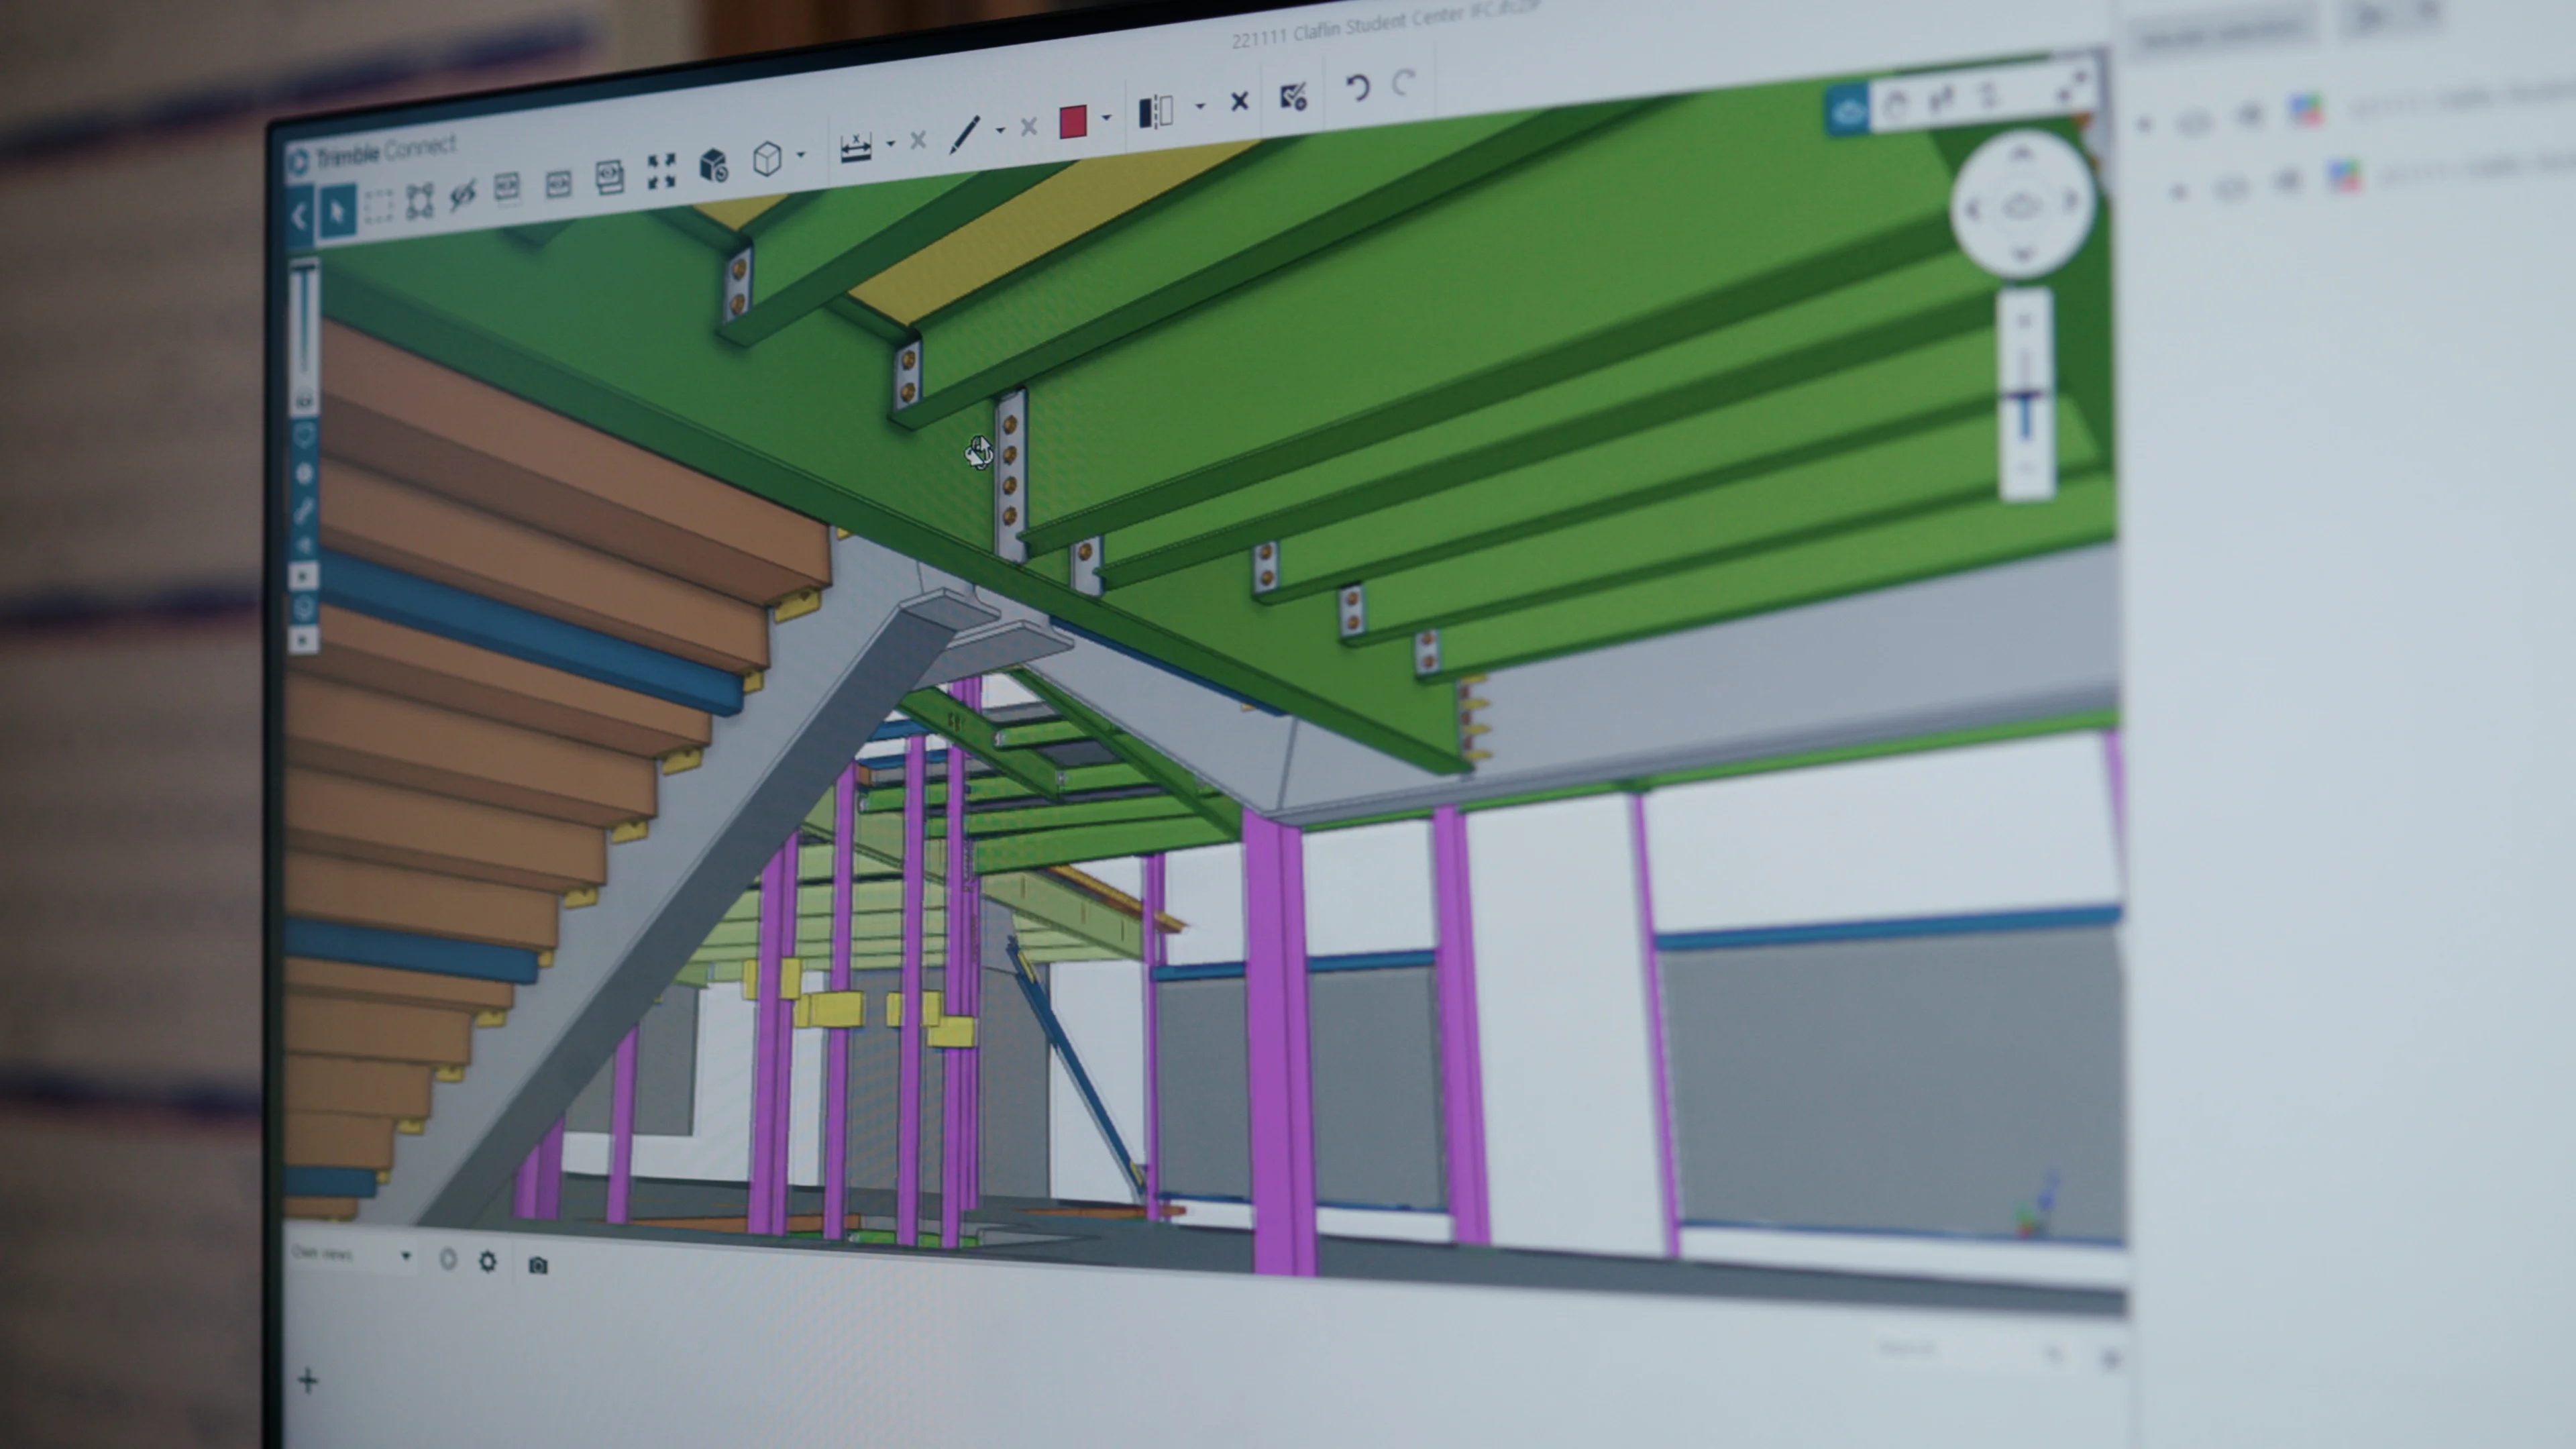
Task: Click the vertical slider in the left tool strip
Action: pos(305,323)
